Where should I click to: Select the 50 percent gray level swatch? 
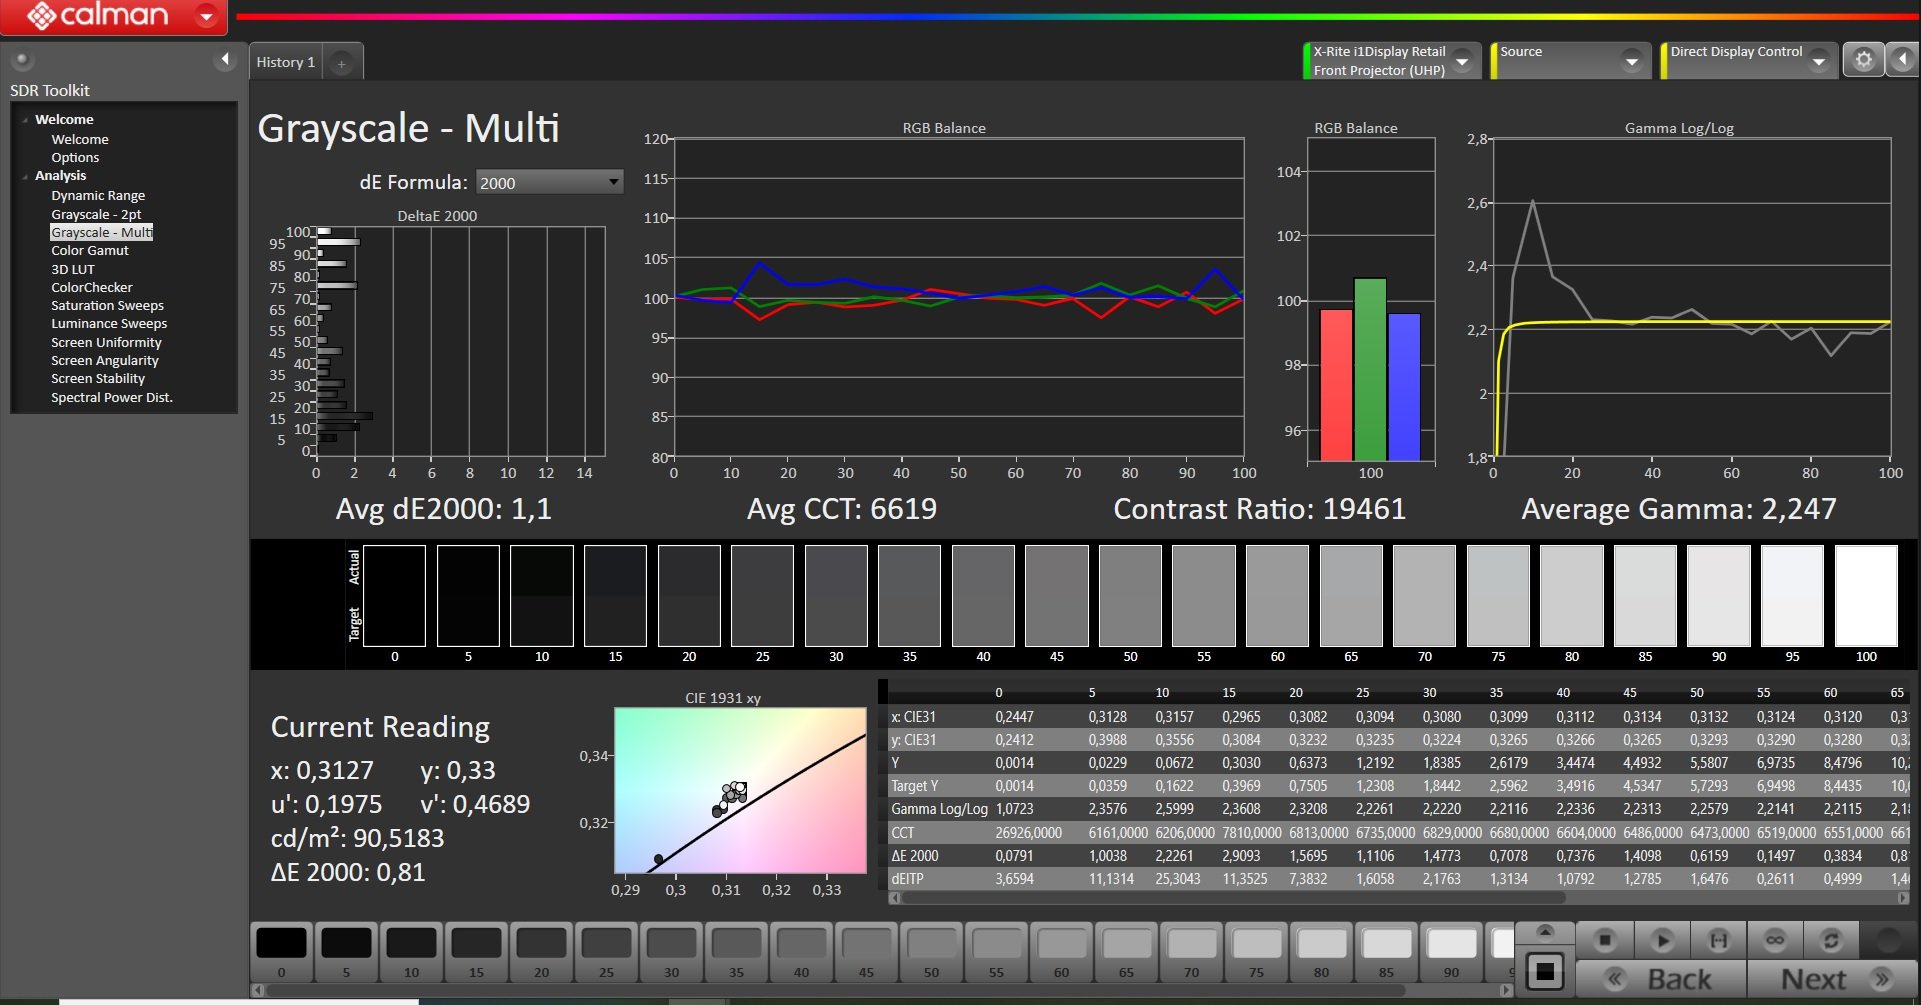(x=931, y=950)
